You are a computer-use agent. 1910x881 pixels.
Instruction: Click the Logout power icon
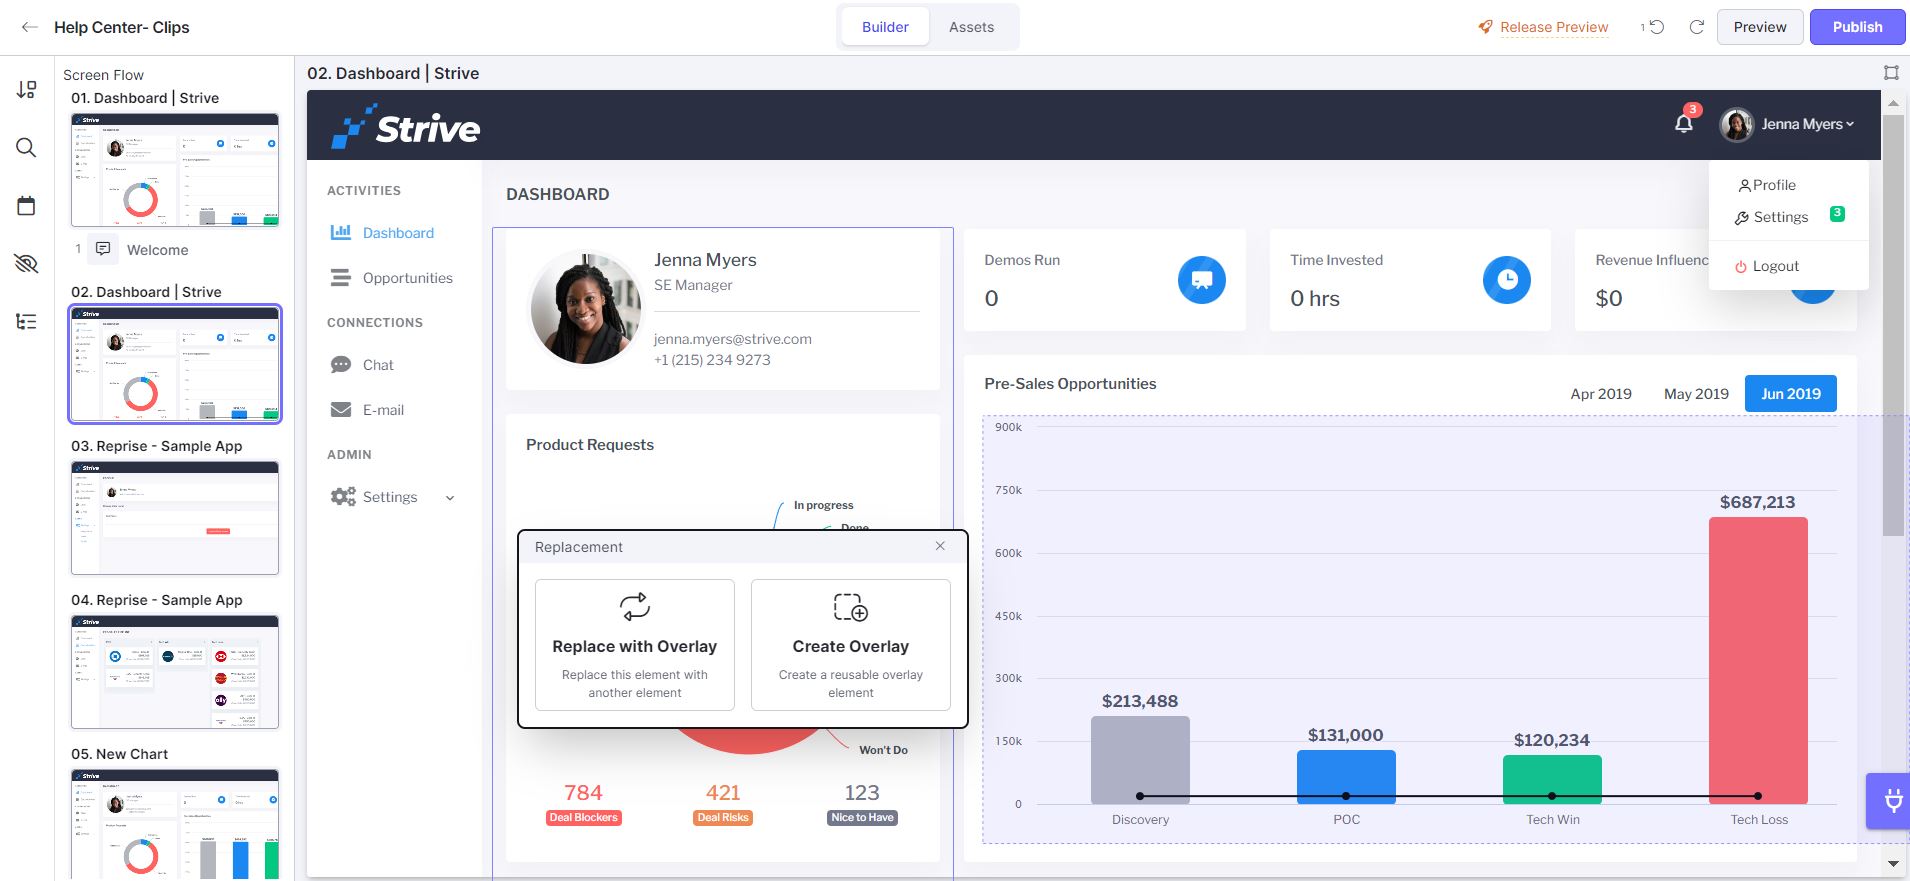1741,267
